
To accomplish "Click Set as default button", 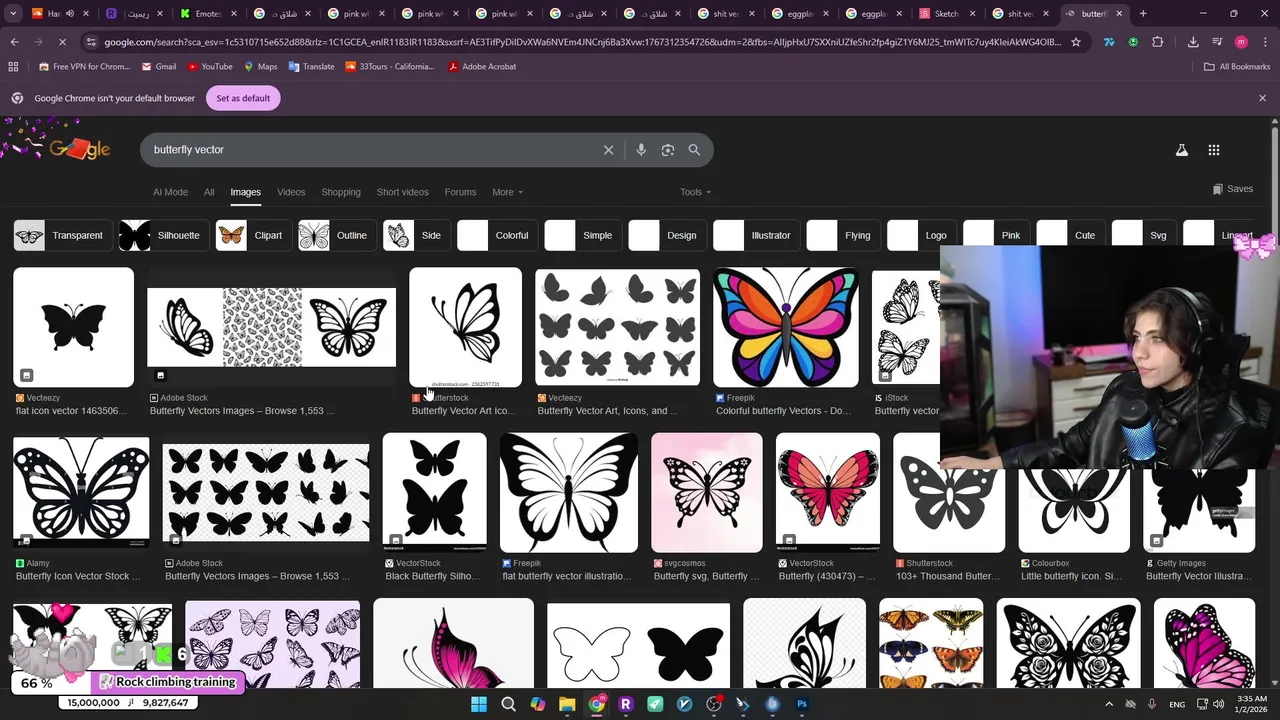I will pos(243,98).
